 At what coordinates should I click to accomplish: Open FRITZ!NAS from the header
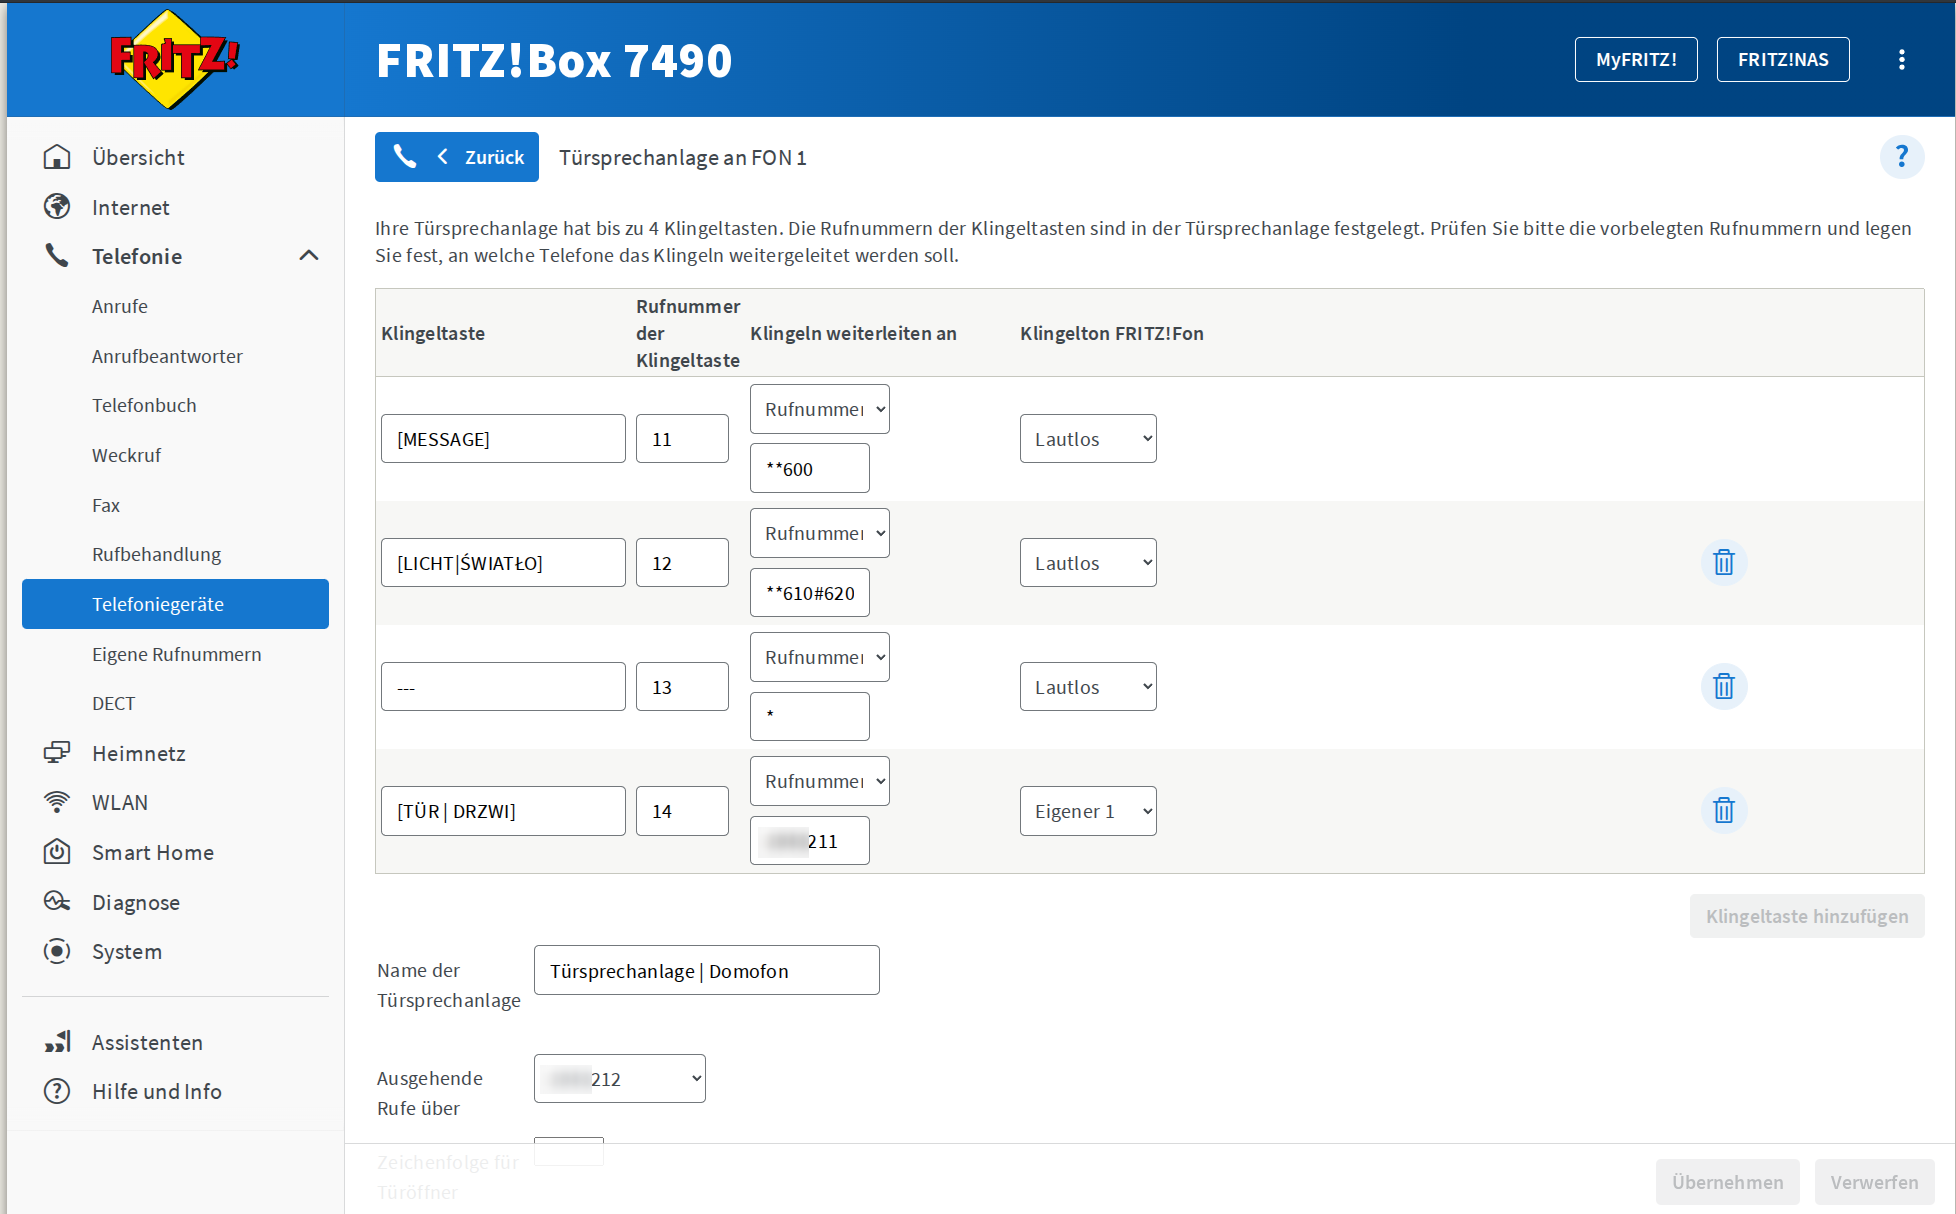coord(1783,59)
